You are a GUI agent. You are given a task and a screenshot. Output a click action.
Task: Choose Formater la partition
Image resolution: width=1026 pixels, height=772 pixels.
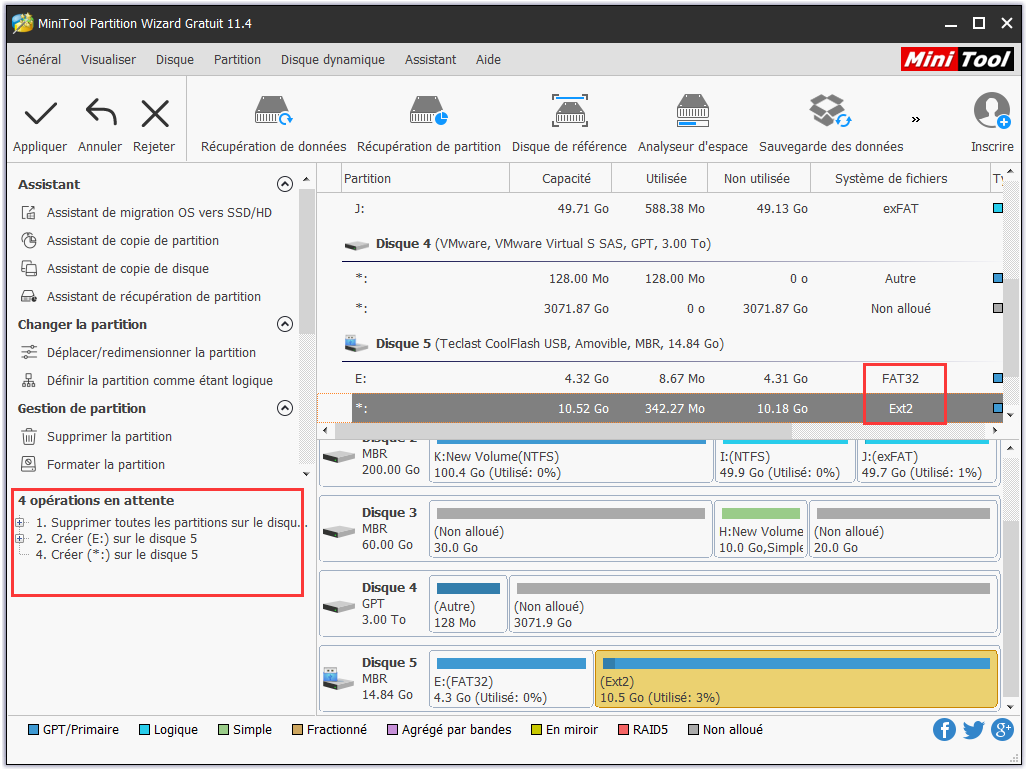pyautogui.click(x=105, y=465)
